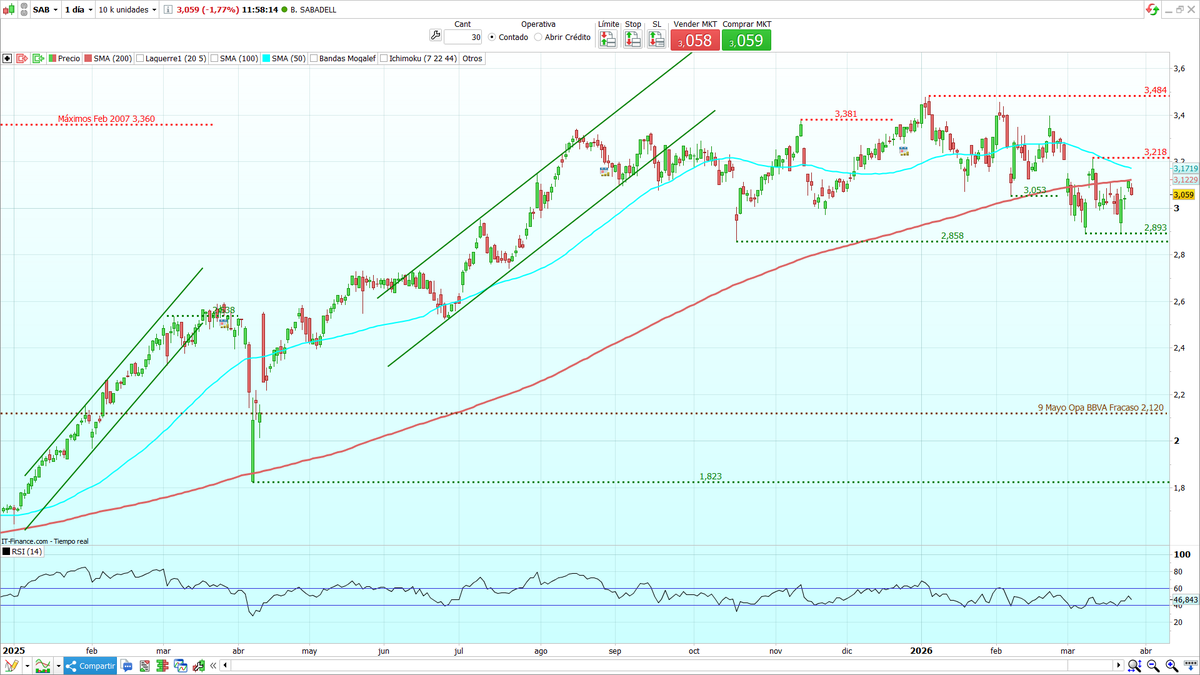Click the zoom in magnifier icon
Screen dimensions: 1200x675
pyautogui.click(x=1171, y=663)
